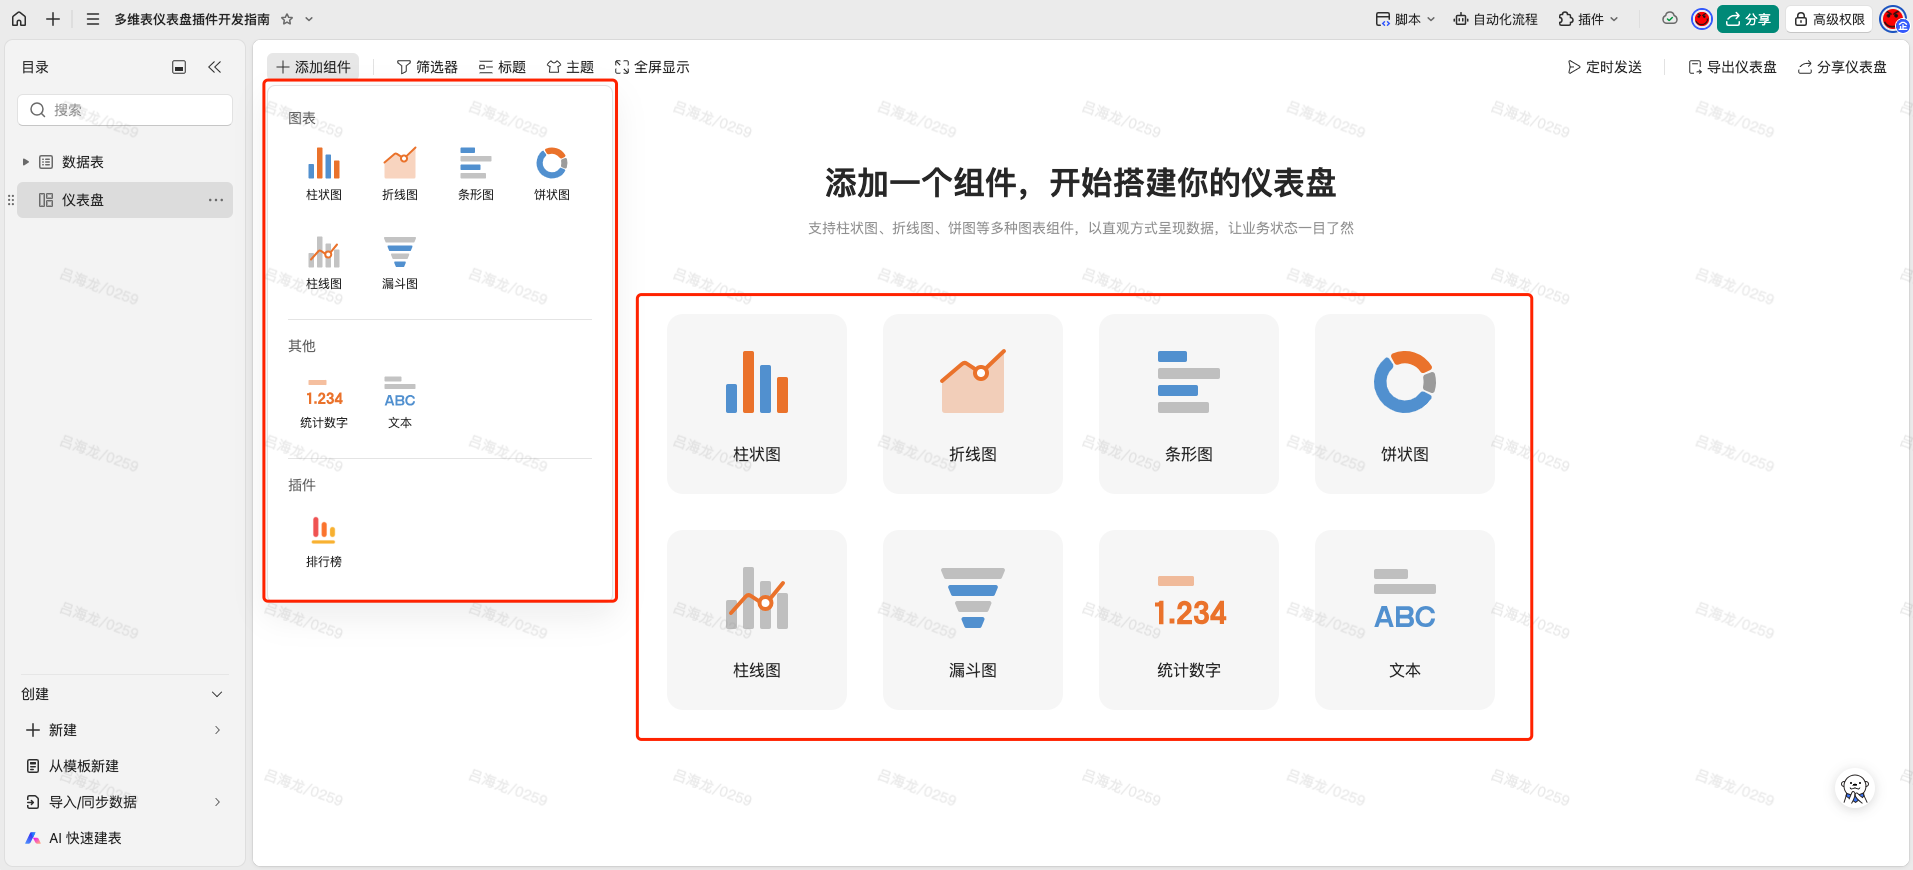The image size is (1913, 870).
Task: Collapse the sidebar with double-chevron icon
Action: pos(214,67)
